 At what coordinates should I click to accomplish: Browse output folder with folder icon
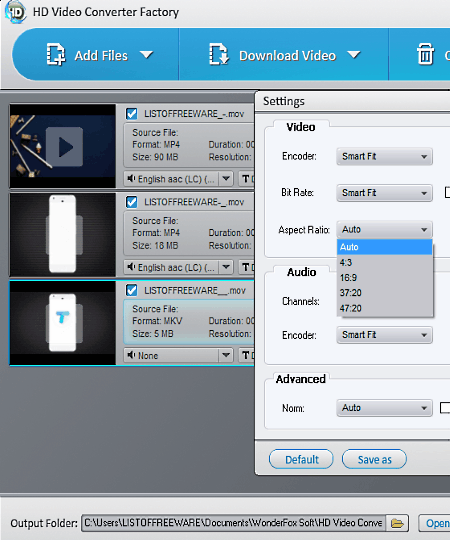click(x=397, y=523)
